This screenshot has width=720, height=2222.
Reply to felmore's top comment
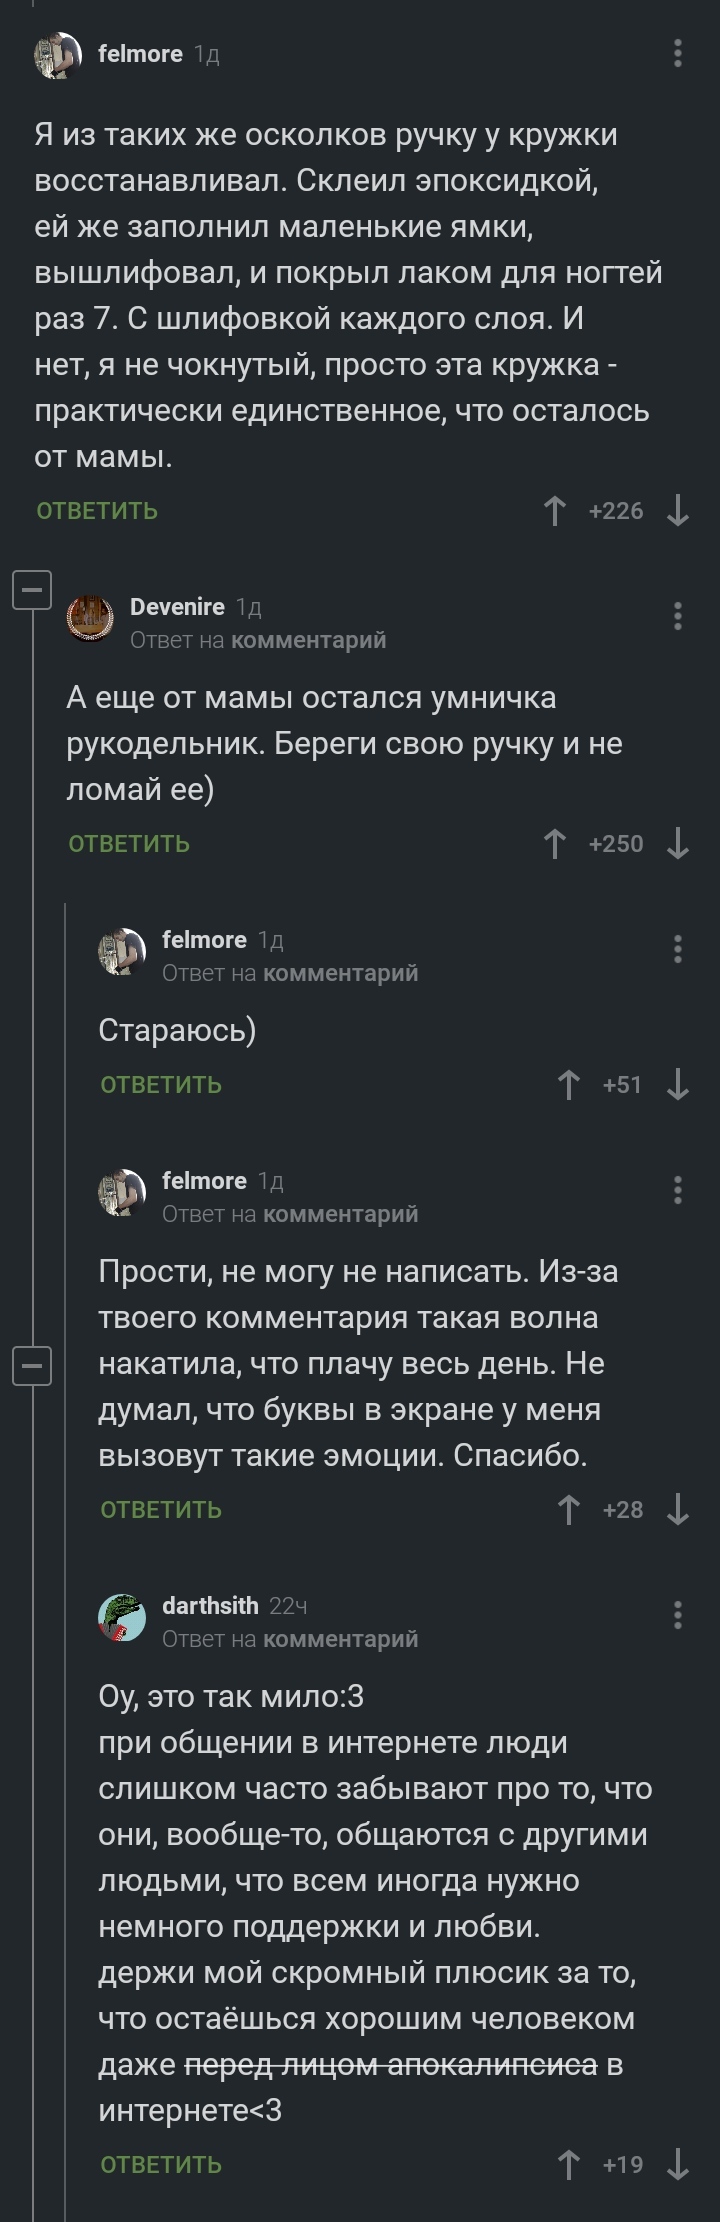[97, 511]
